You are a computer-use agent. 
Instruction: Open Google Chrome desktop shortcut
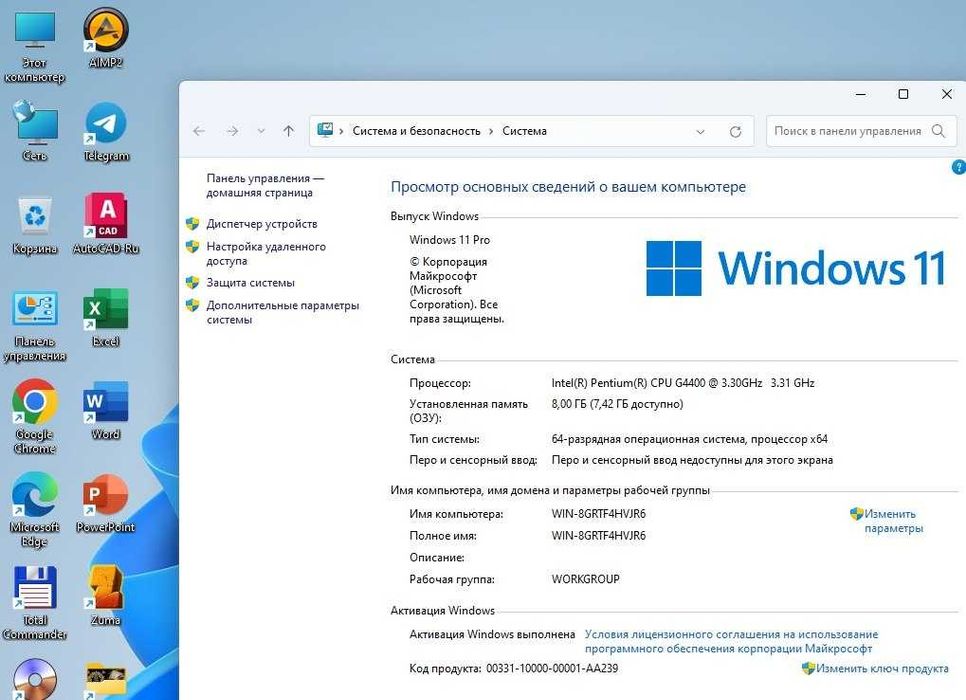(34, 417)
